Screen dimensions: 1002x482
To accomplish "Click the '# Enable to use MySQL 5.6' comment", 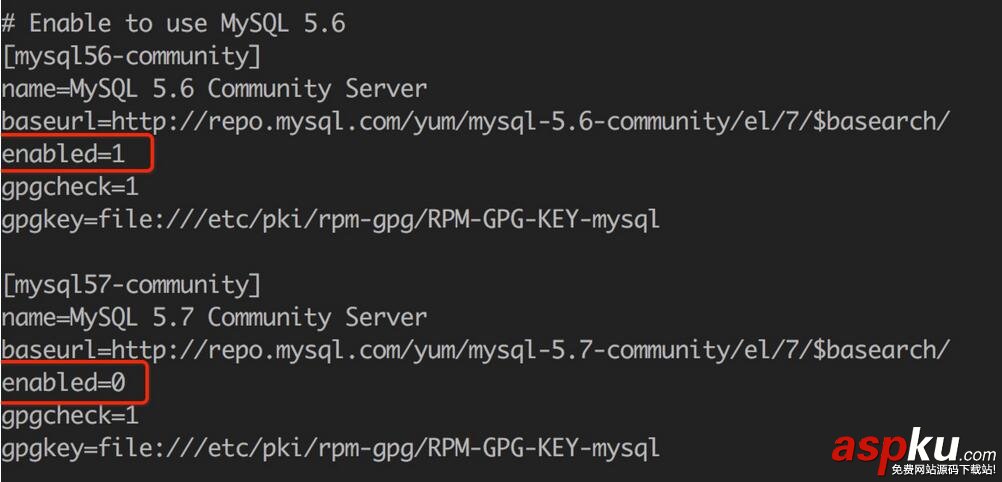I will 173,23.
